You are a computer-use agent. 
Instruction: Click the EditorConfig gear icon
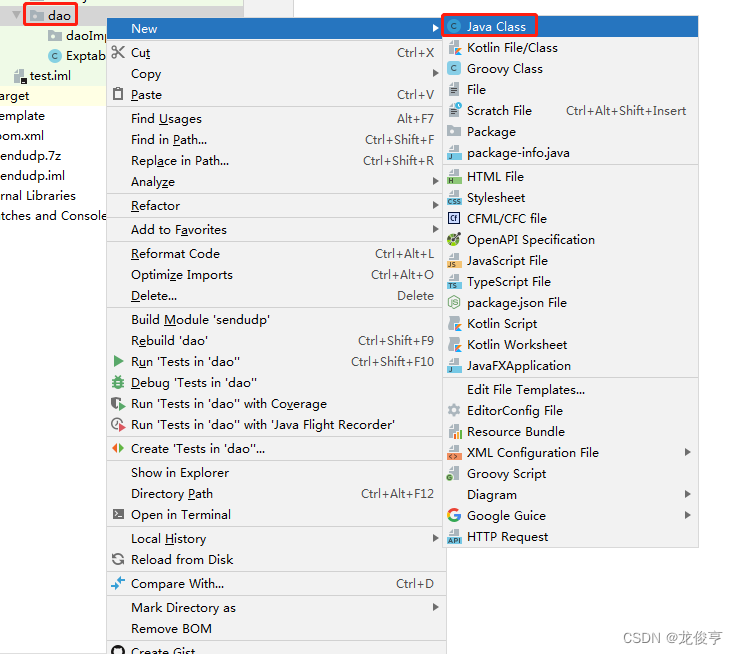coord(454,410)
